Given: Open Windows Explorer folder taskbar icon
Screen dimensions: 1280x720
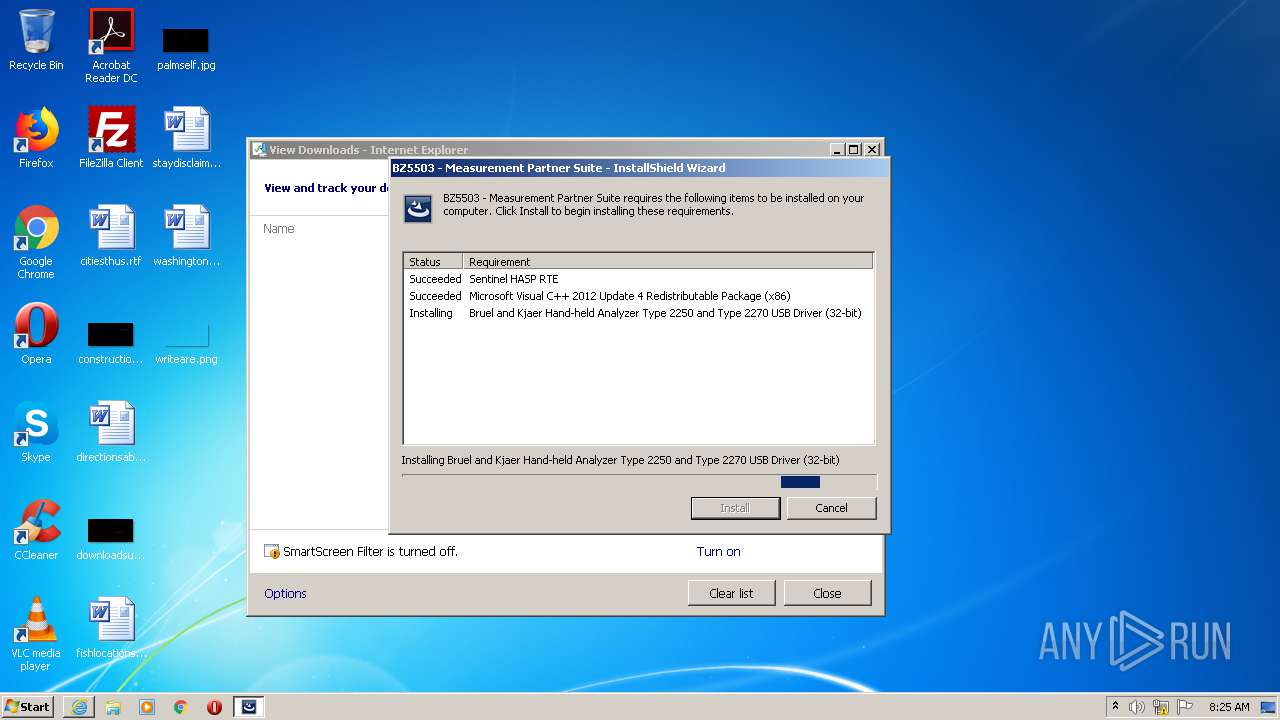Looking at the screenshot, I should 113,707.
